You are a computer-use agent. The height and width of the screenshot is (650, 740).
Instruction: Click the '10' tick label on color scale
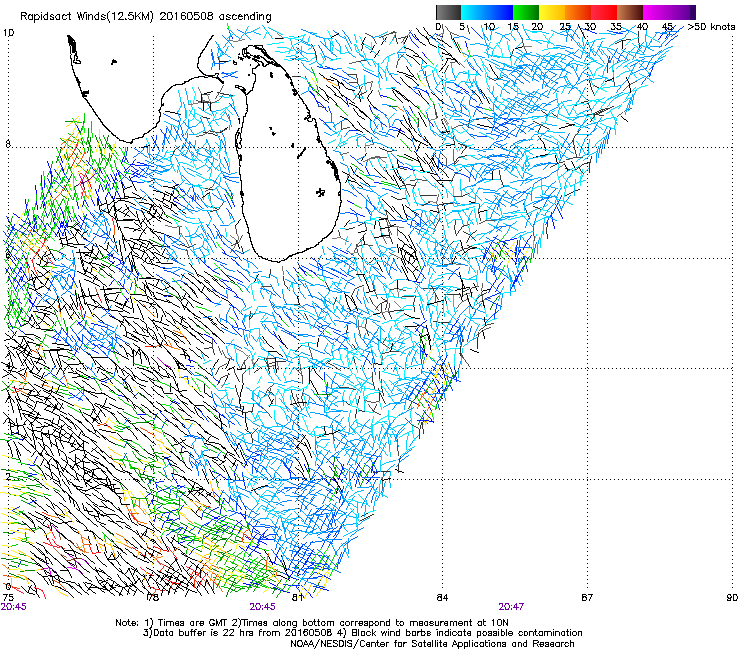(488, 27)
